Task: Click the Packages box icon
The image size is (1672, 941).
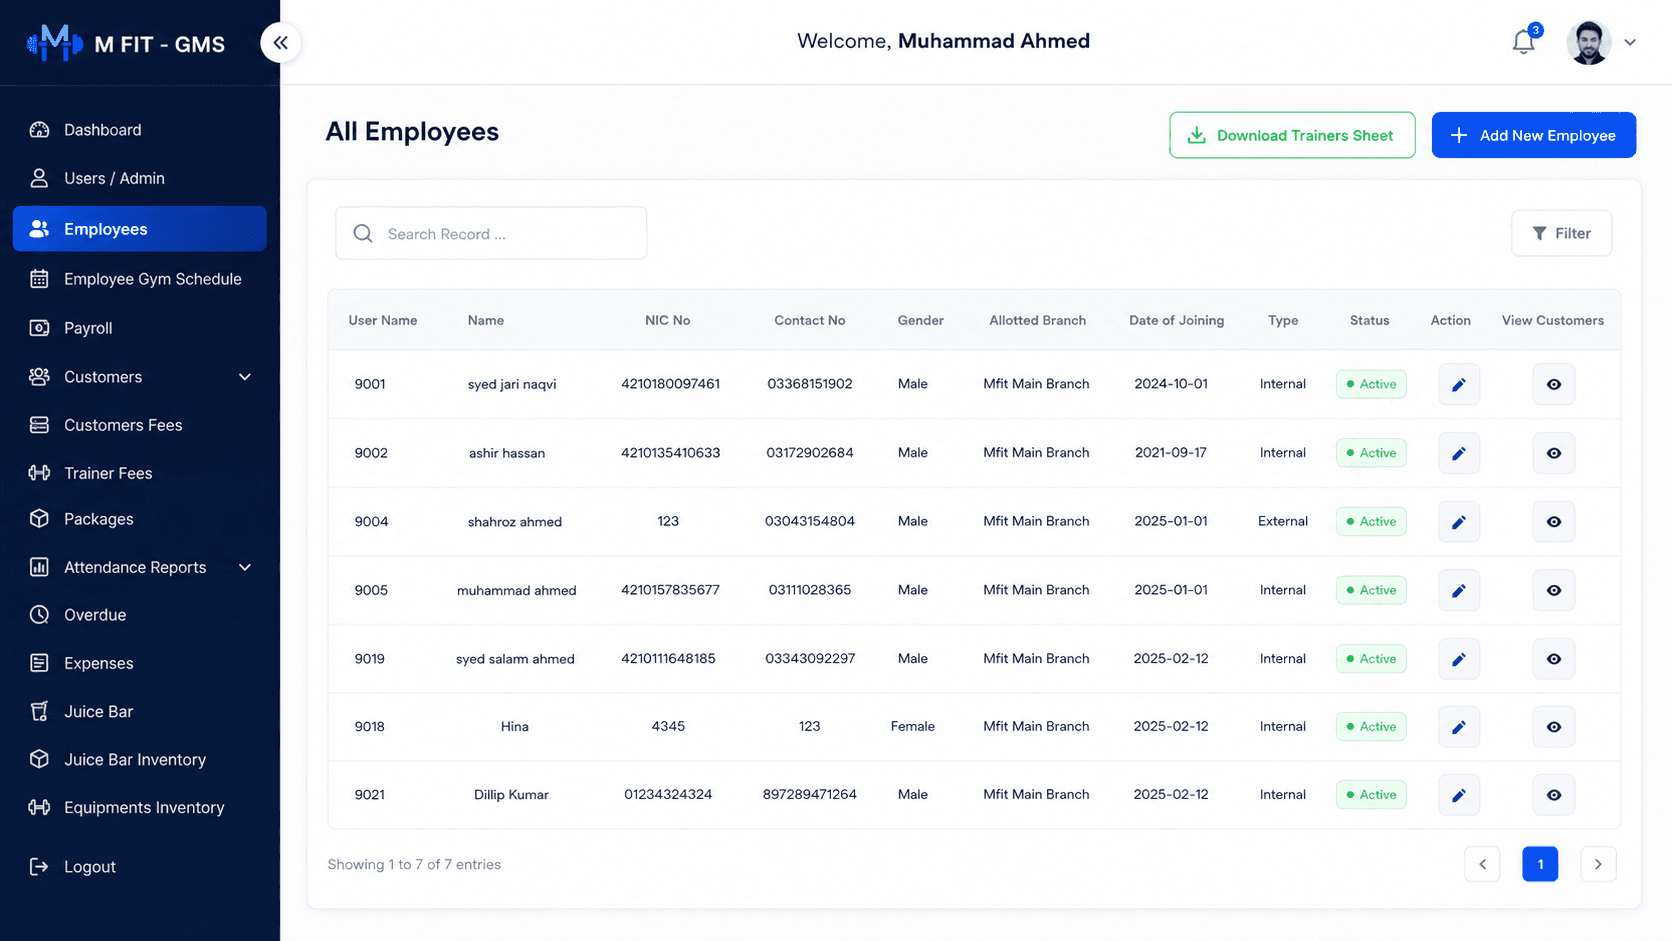Action: [x=39, y=519]
